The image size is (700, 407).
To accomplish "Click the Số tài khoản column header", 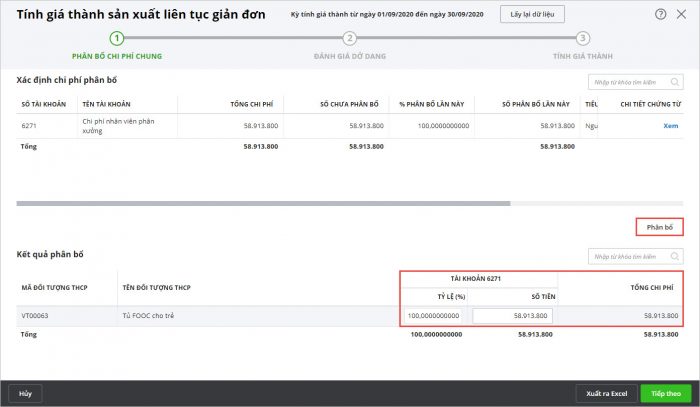I will click(x=41, y=104).
